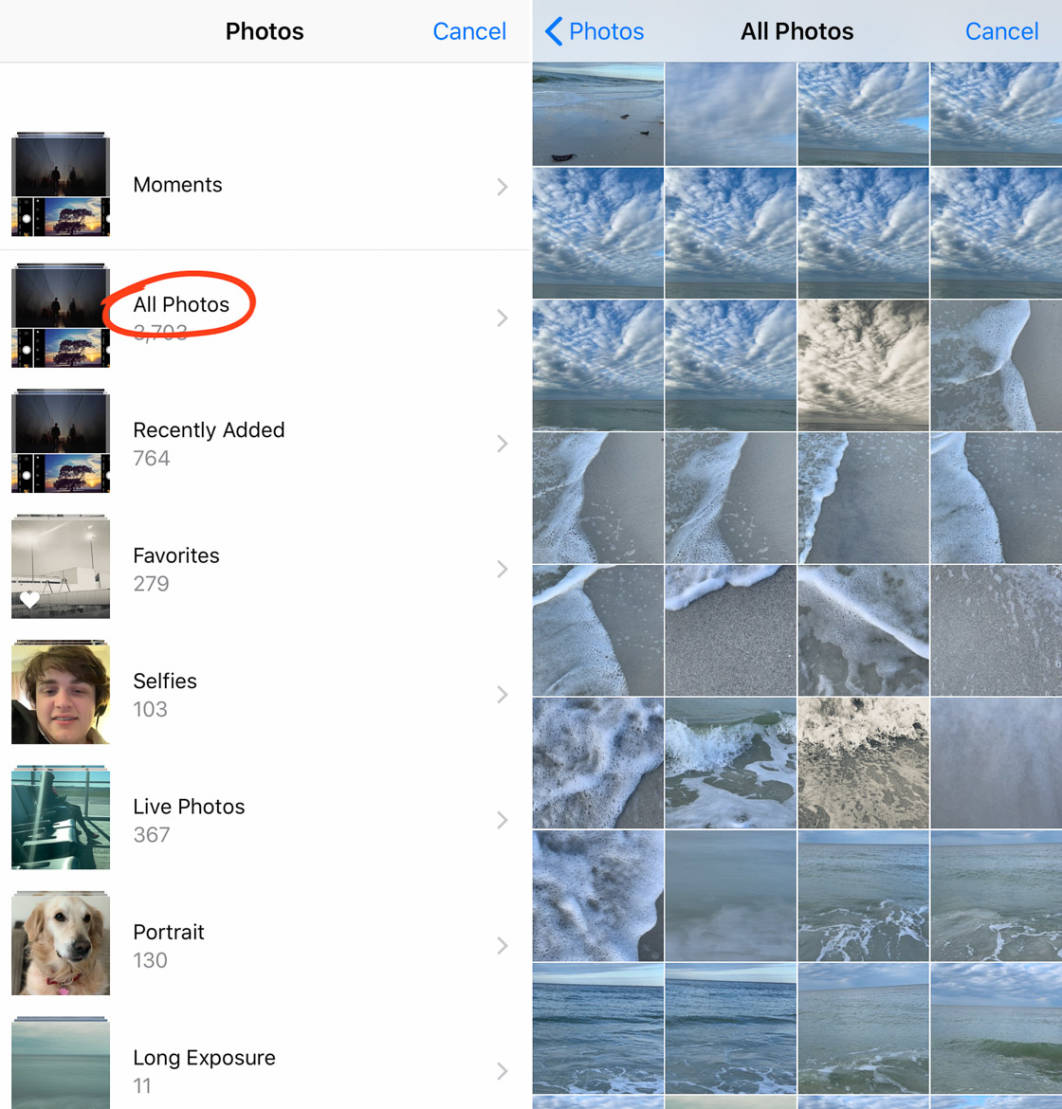
Task: Open the Recently Added album
Action: pos(208,430)
